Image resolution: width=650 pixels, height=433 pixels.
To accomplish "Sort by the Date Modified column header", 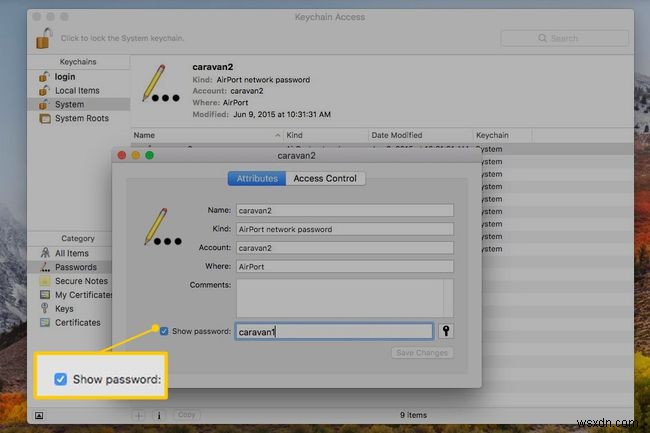I will click(420, 135).
